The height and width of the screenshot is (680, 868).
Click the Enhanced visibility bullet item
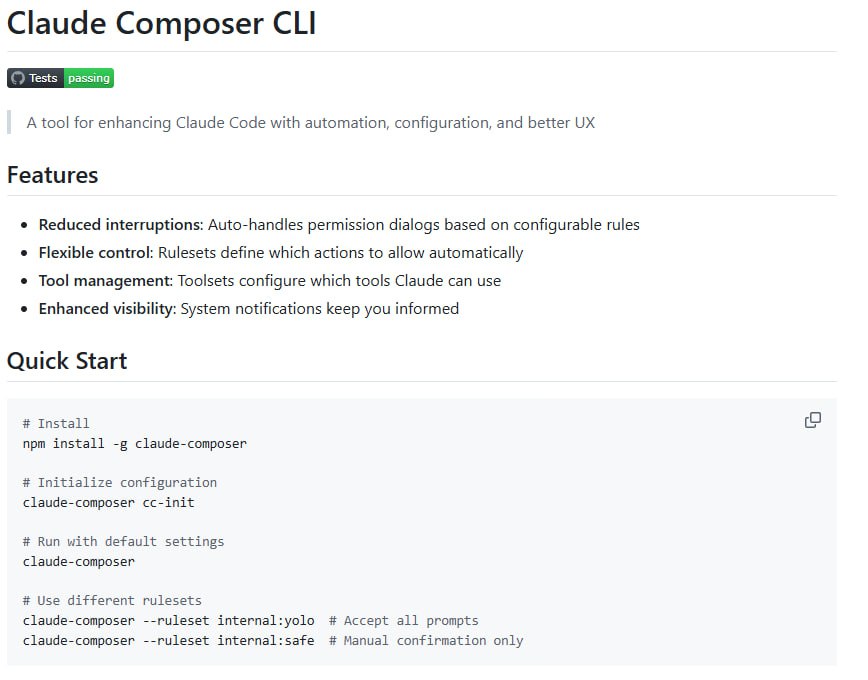coord(249,309)
